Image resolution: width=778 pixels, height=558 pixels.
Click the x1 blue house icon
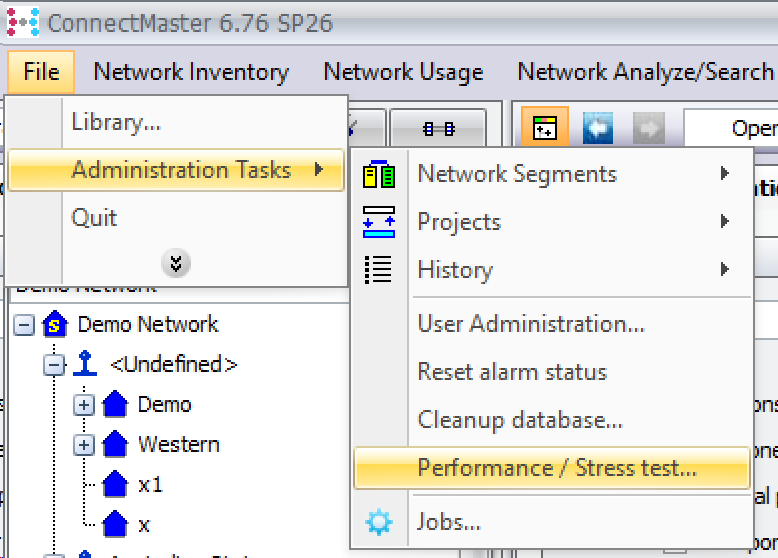(x=115, y=484)
